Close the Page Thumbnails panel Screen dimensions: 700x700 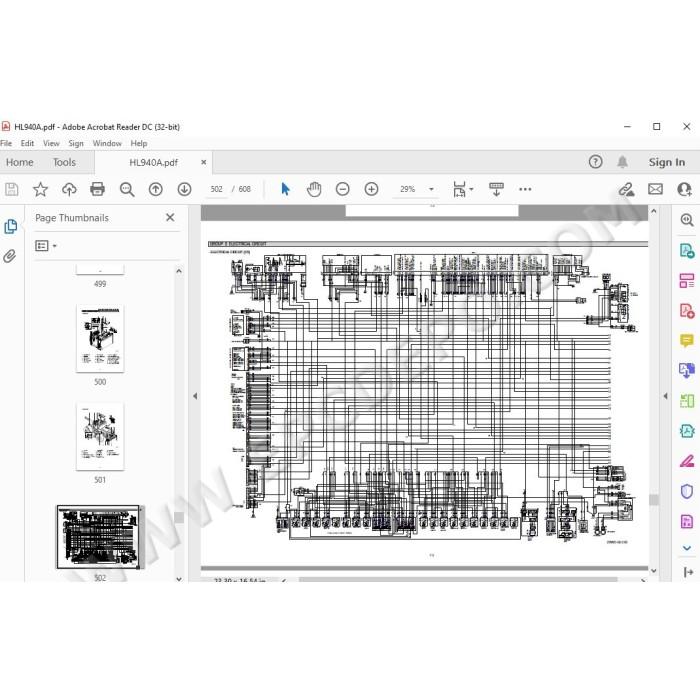coord(170,217)
